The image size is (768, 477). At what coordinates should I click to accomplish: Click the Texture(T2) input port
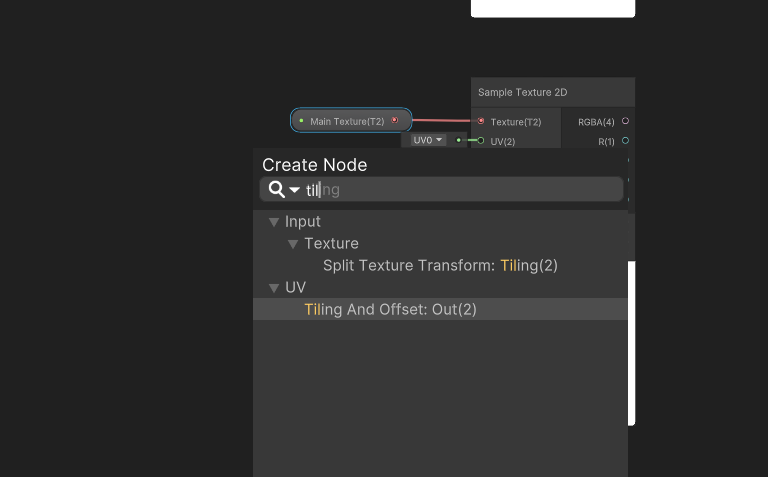point(481,121)
